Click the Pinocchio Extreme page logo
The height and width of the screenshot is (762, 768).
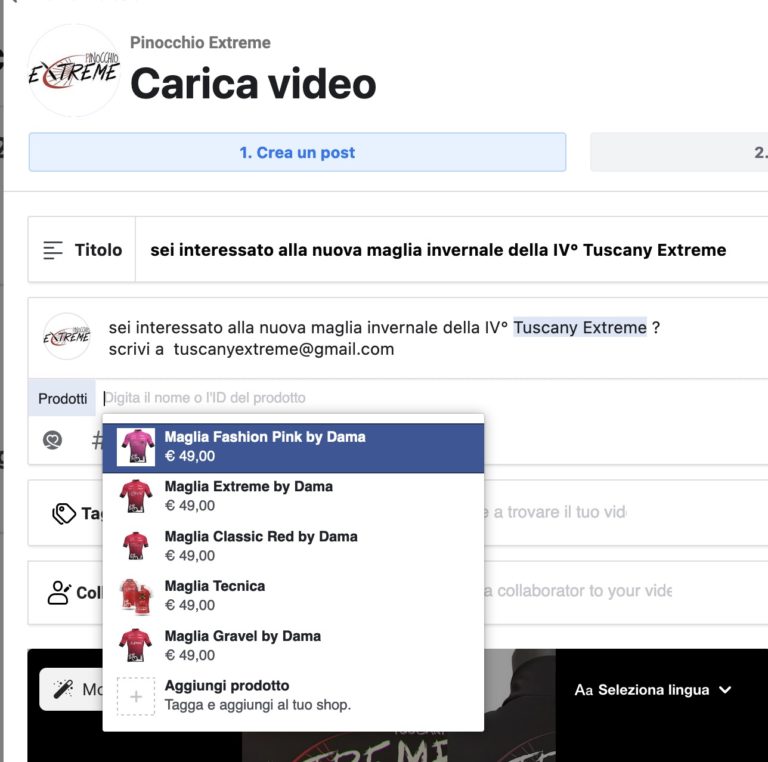[73, 71]
